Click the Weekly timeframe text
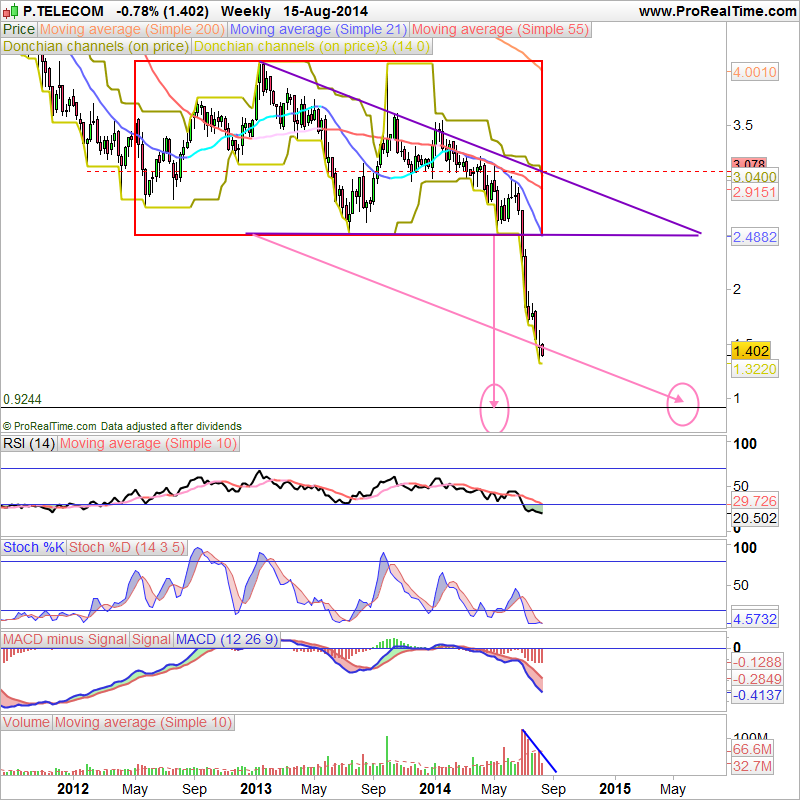 245,11
